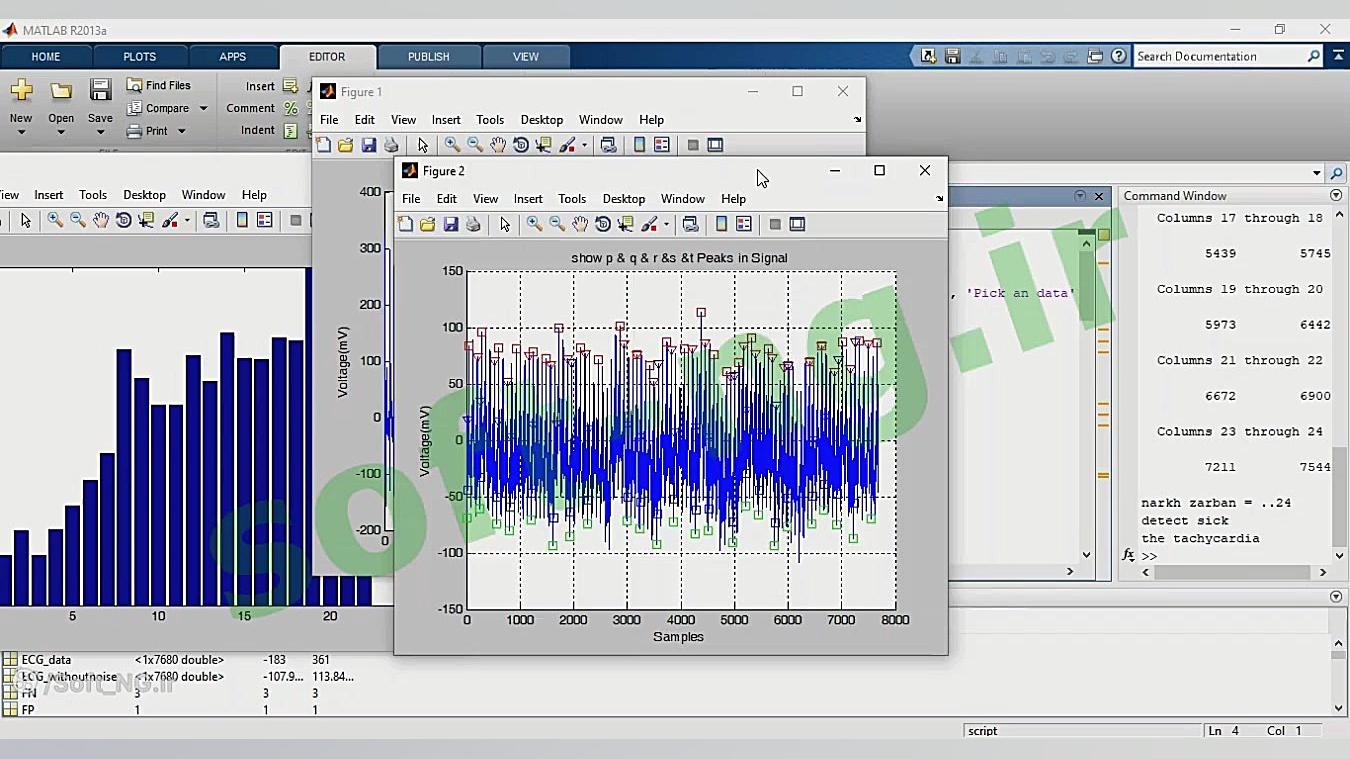The height and width of the screenshot is (759, 1350).
Task: Click Comment percent icon in Editor ribbon
Action: [x=290, y=108]
